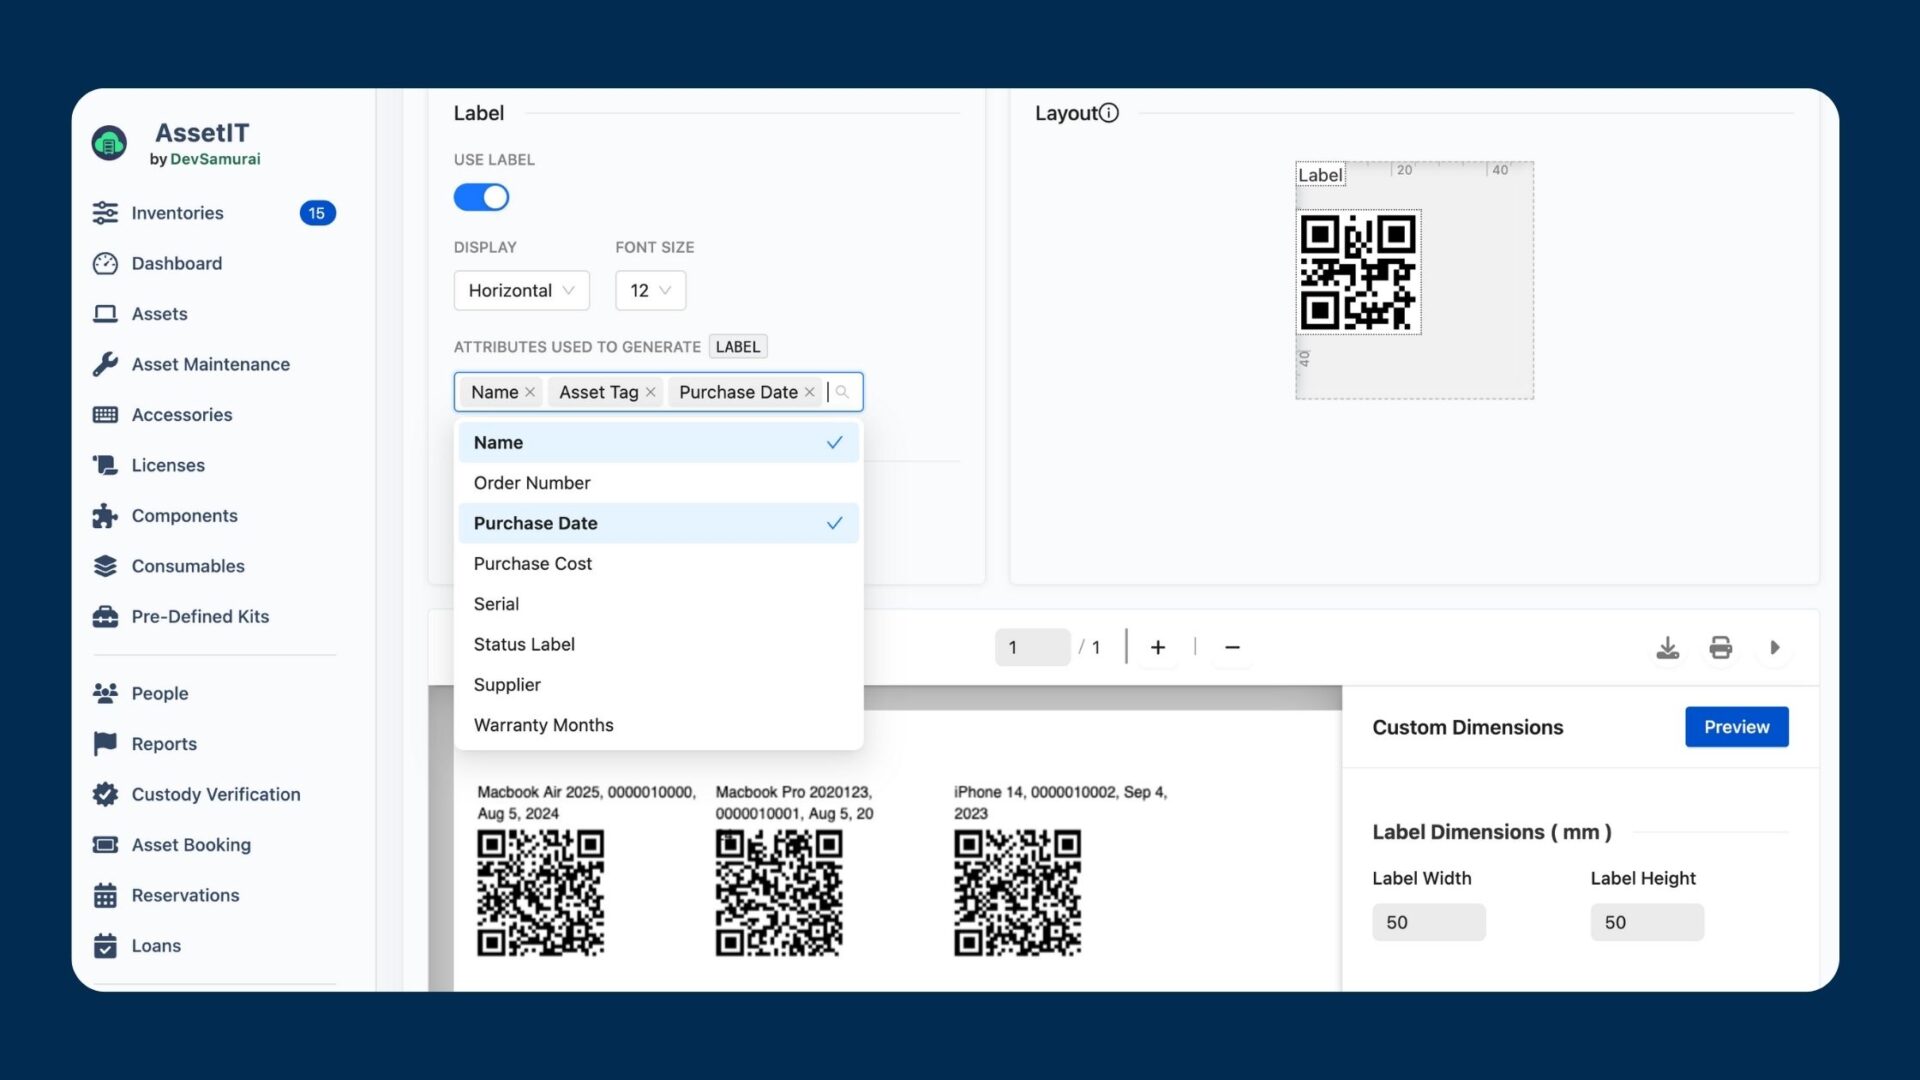Click the Label box in layout canvas
Viewport: 1920px width, 1080px height.
pos(1320,175)
